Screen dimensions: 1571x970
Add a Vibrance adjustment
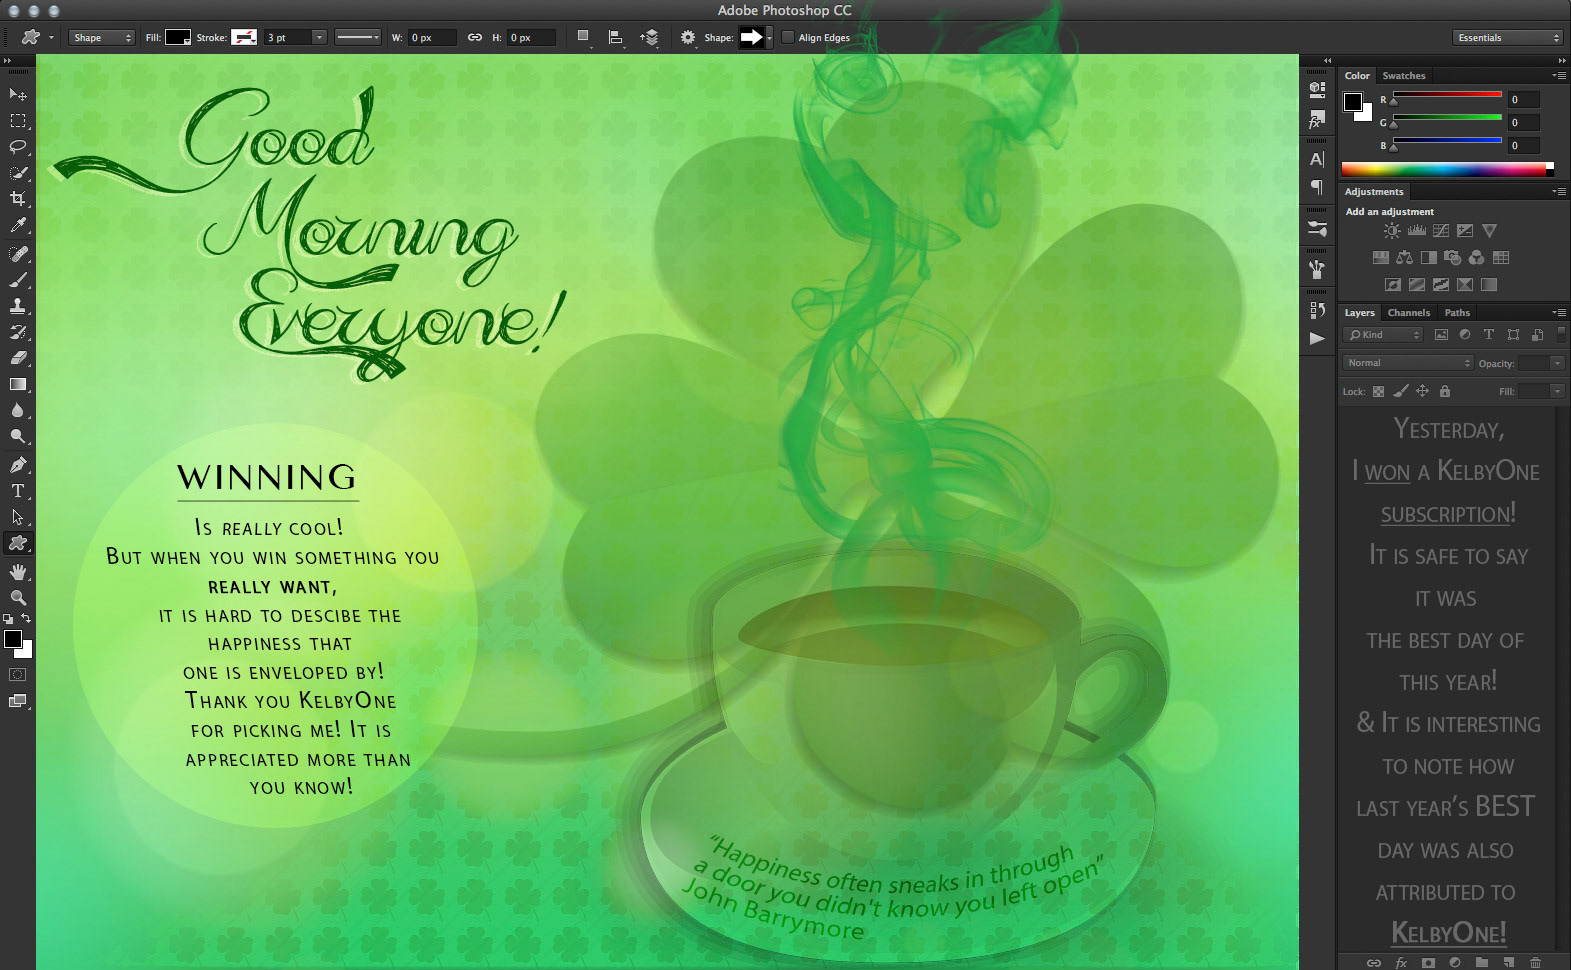1490,231
